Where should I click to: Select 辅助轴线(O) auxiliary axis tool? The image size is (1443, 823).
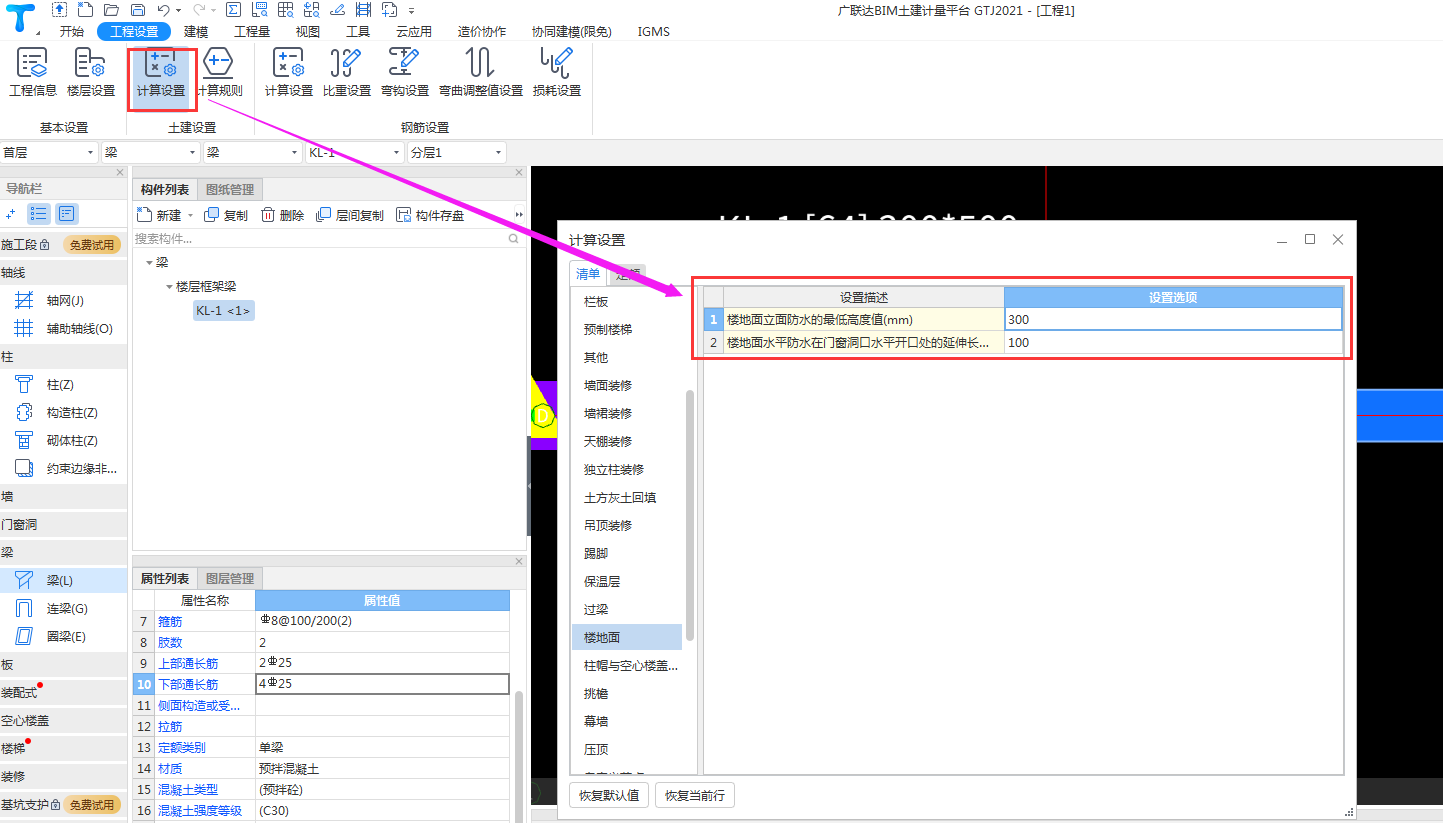click(65, 328)
